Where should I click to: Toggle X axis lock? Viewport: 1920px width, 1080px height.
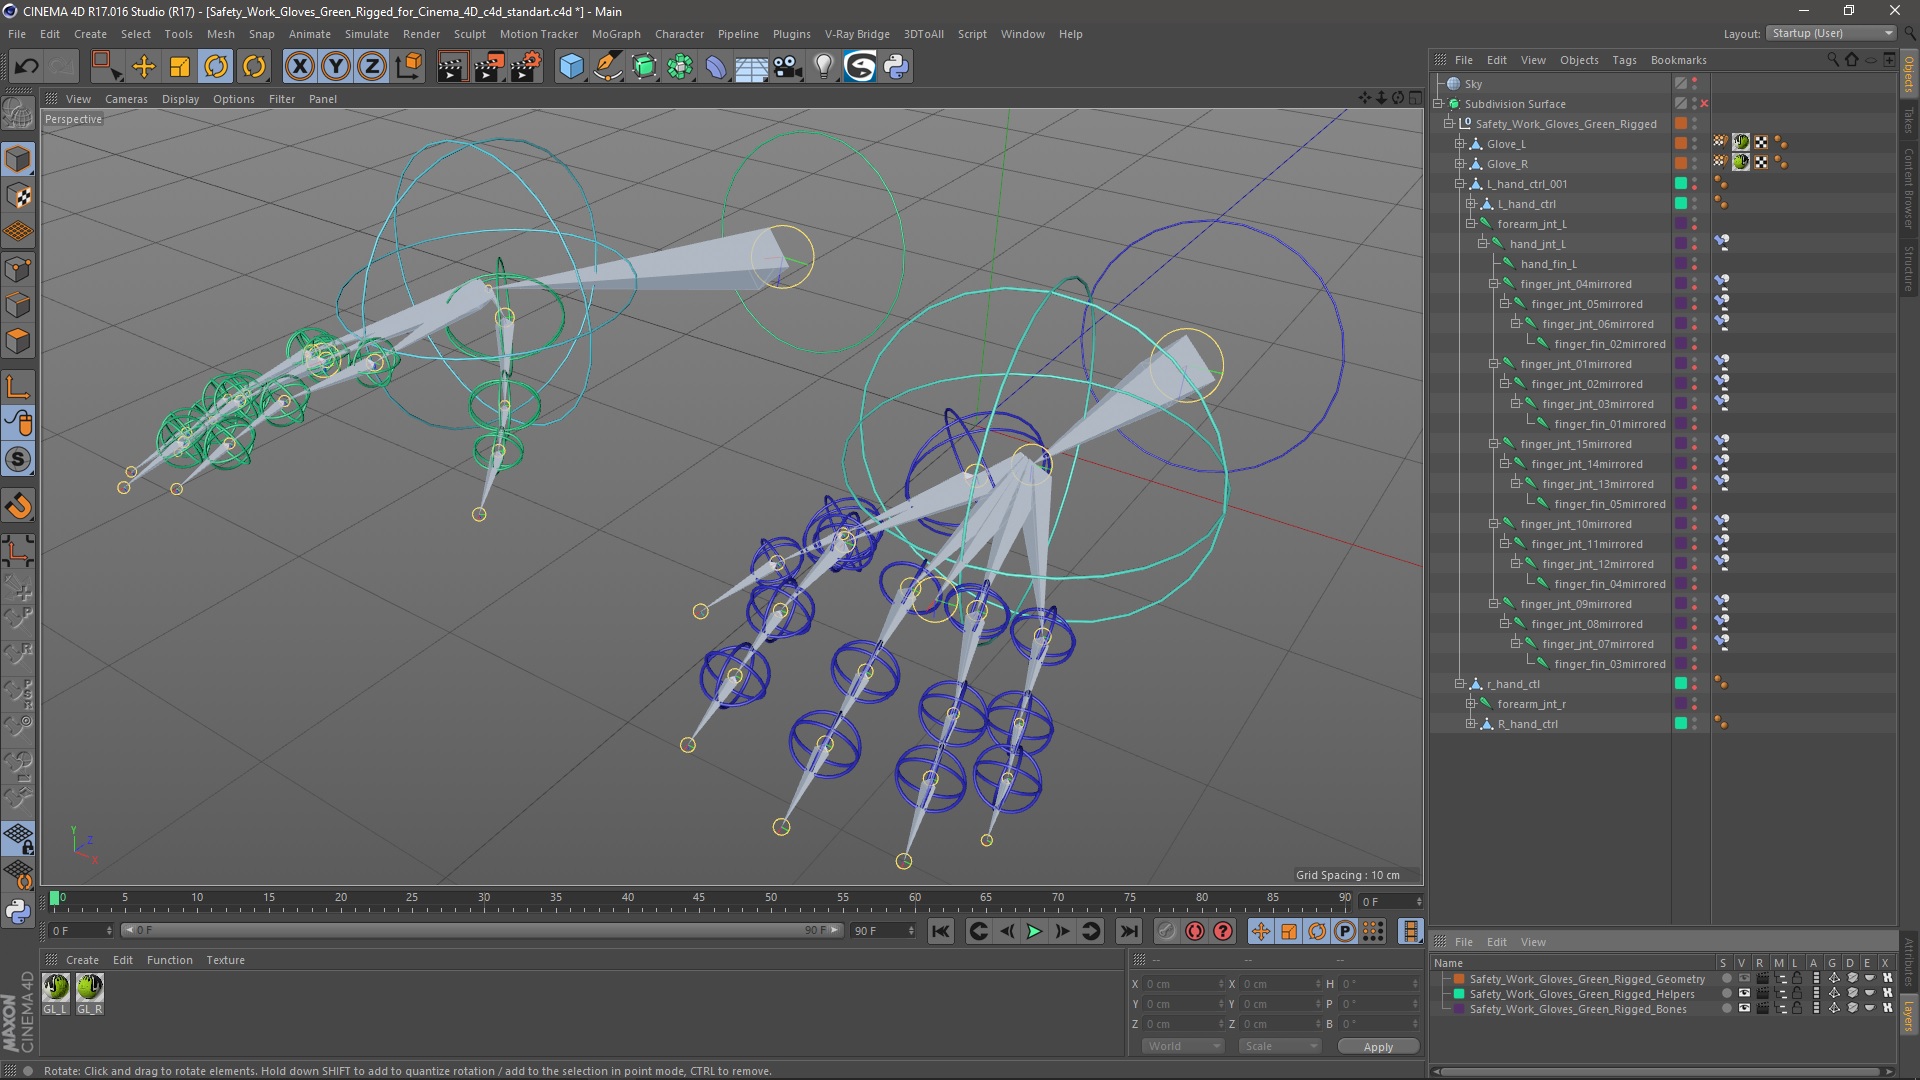tap(299, 67)
